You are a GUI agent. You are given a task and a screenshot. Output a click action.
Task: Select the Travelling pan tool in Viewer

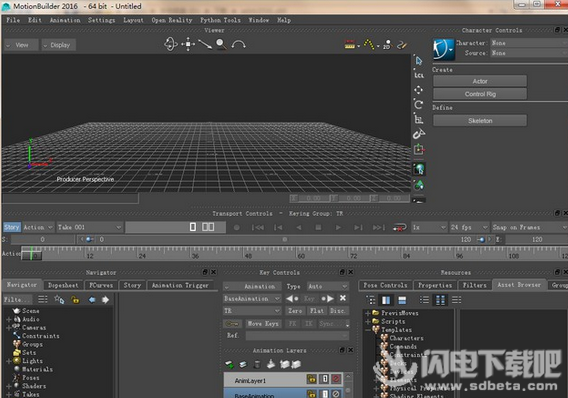(188, 44)
